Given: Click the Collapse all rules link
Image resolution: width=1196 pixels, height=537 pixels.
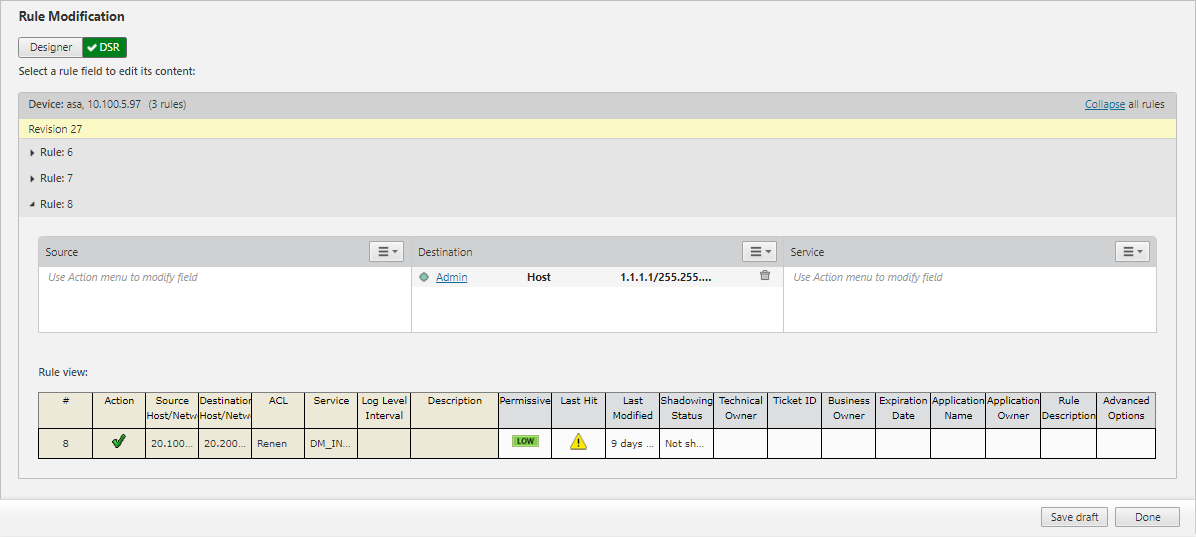Looking at the screenshot, I should click(1104, 104).
